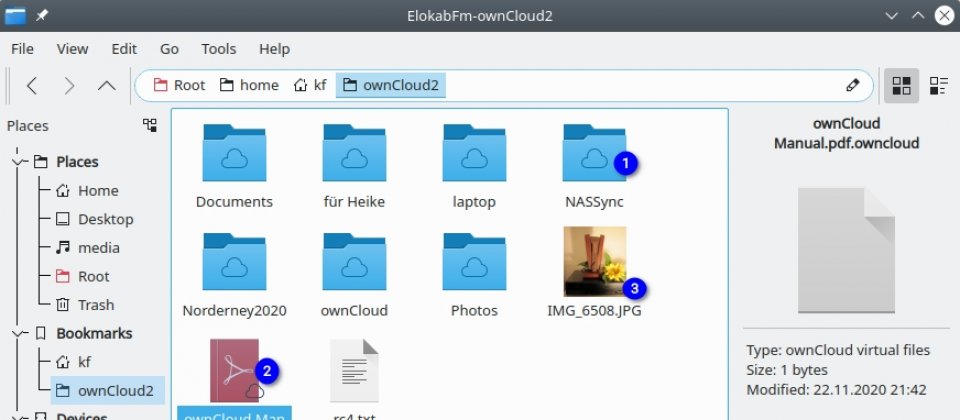Jump to Root in the path breadcrumb
The image size is (960, 420).
pos(179,85)
